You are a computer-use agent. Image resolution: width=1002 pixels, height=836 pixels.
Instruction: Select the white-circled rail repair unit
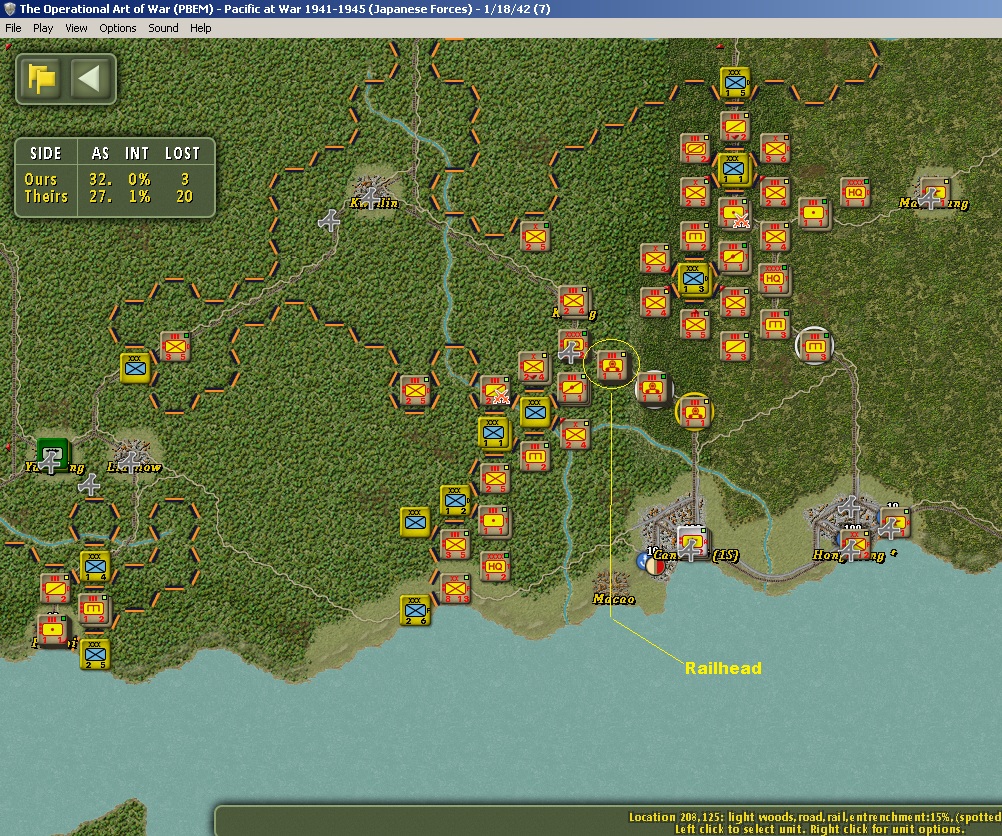coord(652,388)
